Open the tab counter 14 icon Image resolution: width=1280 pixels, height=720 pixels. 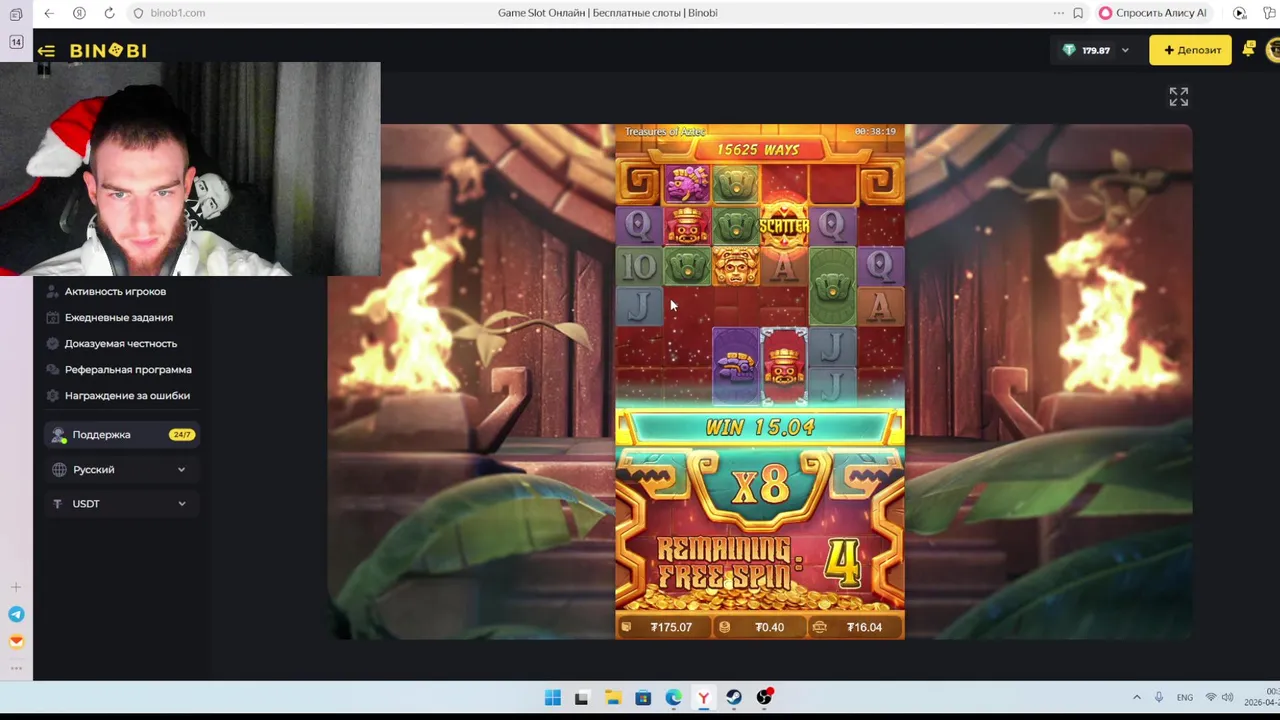[16, 42]
